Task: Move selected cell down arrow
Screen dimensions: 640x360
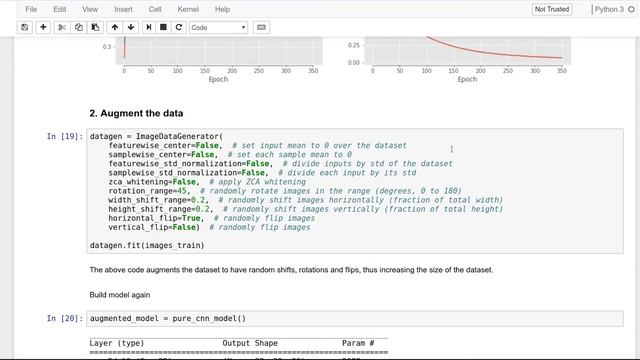Action: (131, 27)
